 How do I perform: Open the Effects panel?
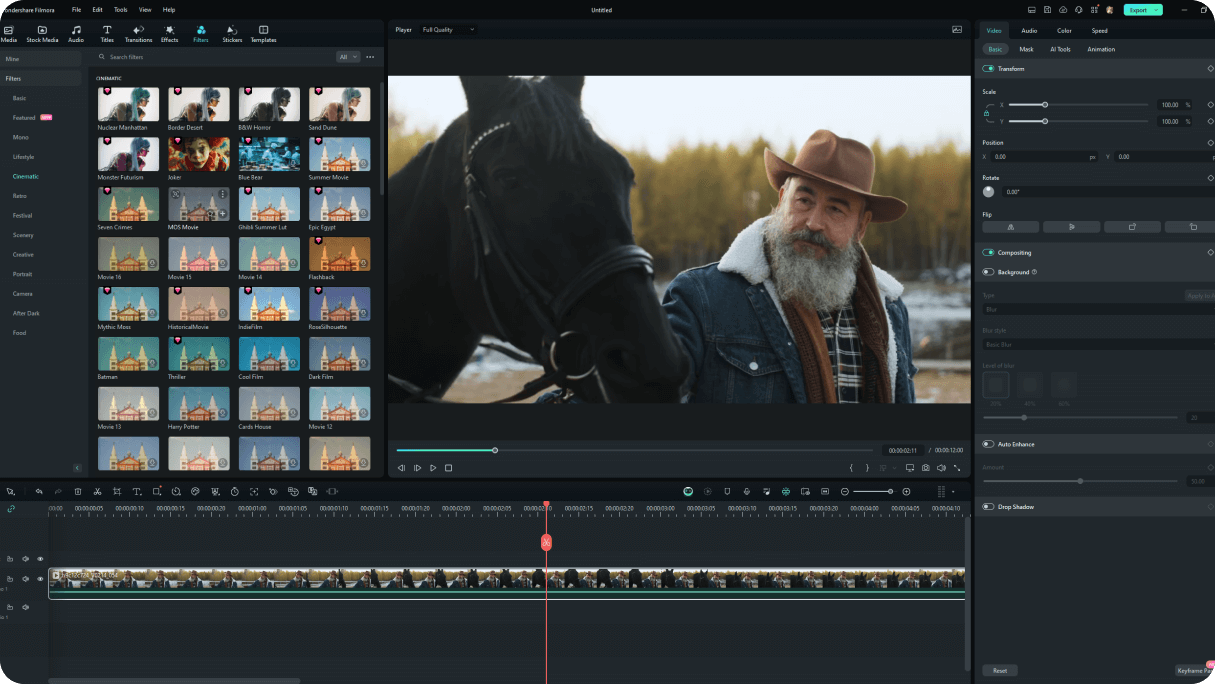[x=169, y=34]
